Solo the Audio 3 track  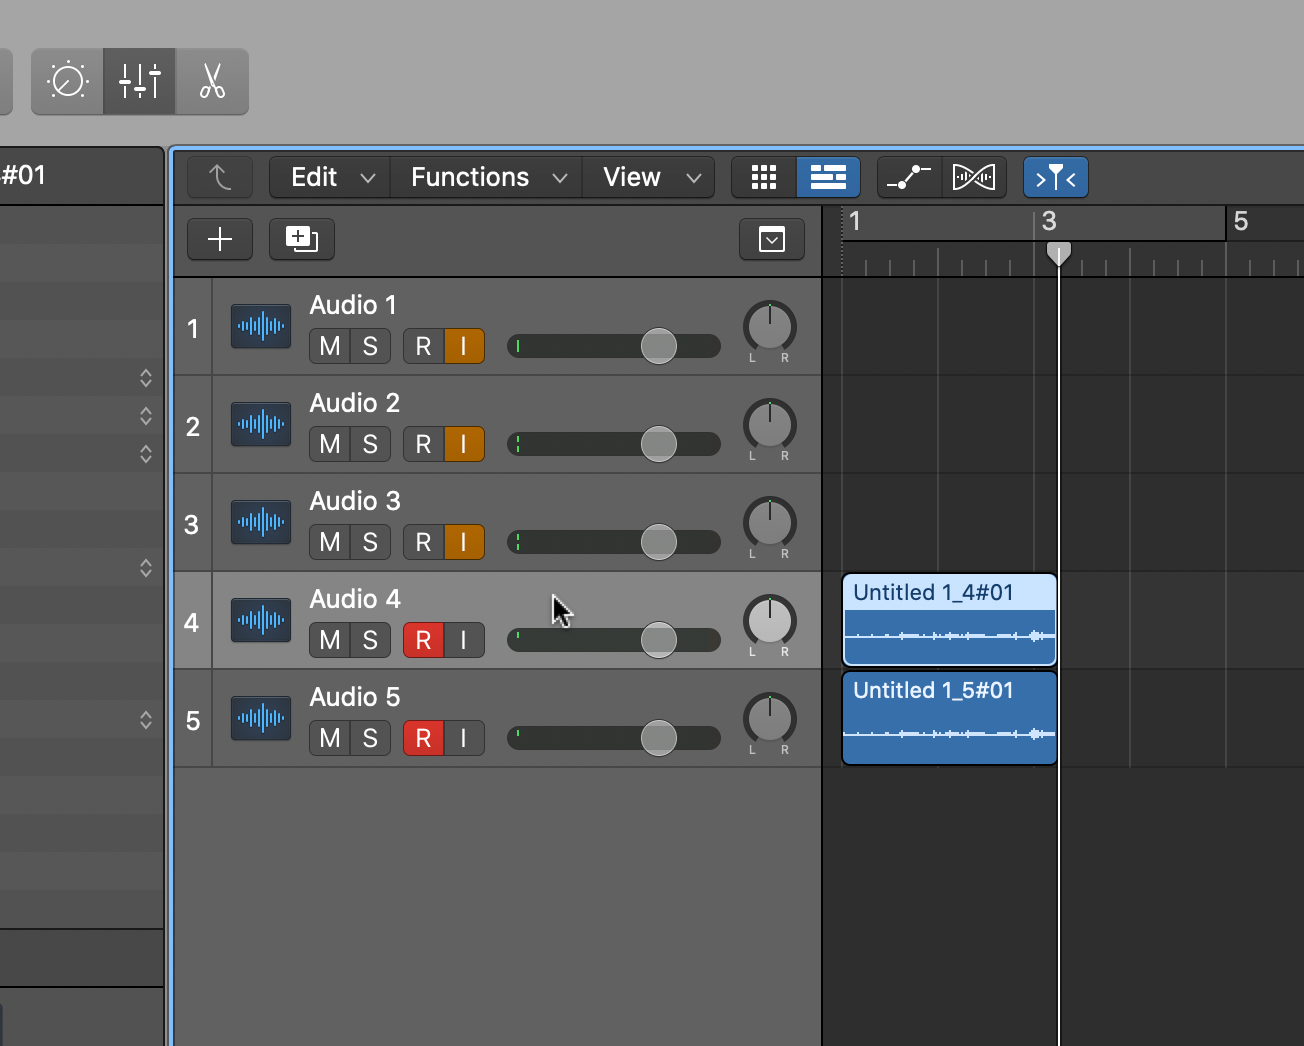click(370, 542)
